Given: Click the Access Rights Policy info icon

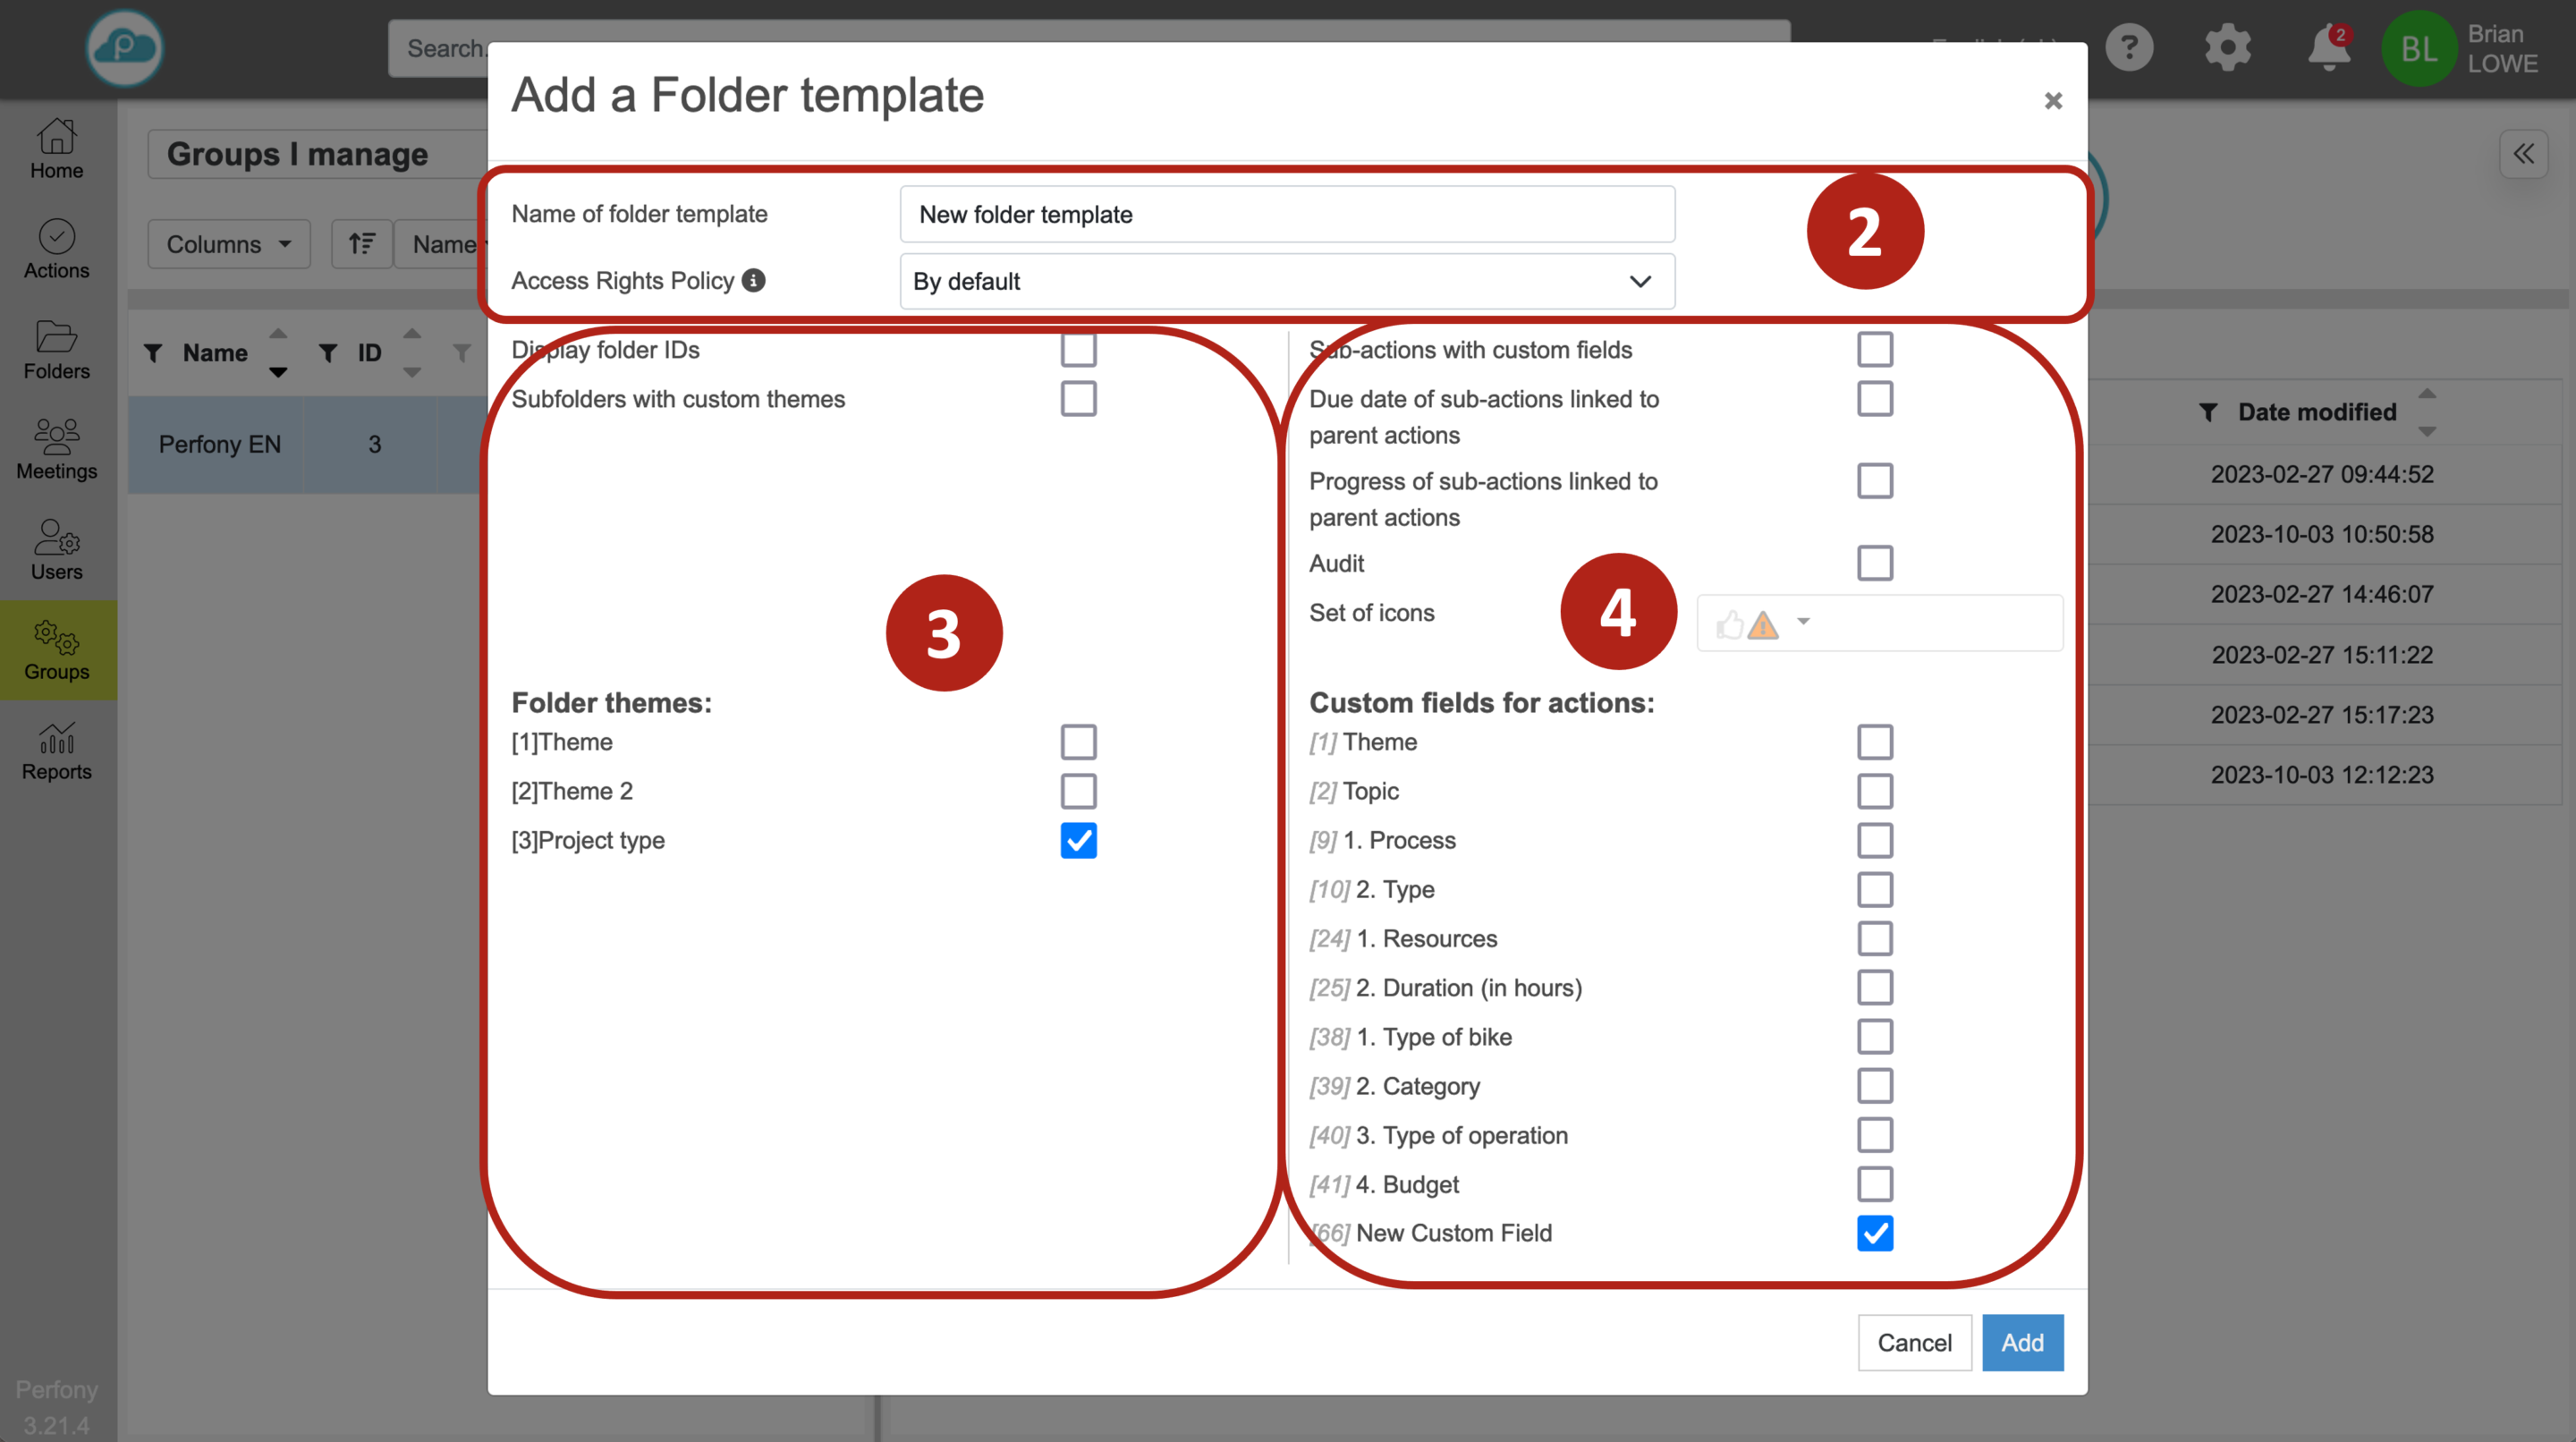Looking at the screenshot, I should tap(753, 281).
